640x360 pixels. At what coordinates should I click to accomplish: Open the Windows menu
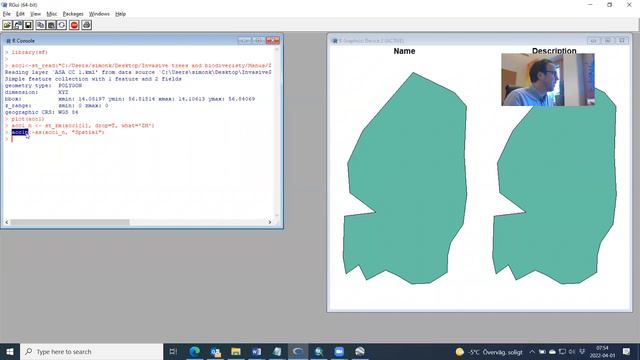(x=99, y=14)
